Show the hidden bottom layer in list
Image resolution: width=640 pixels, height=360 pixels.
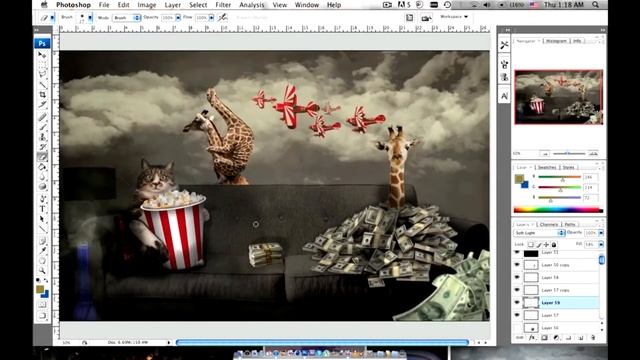tap(517, 328)
